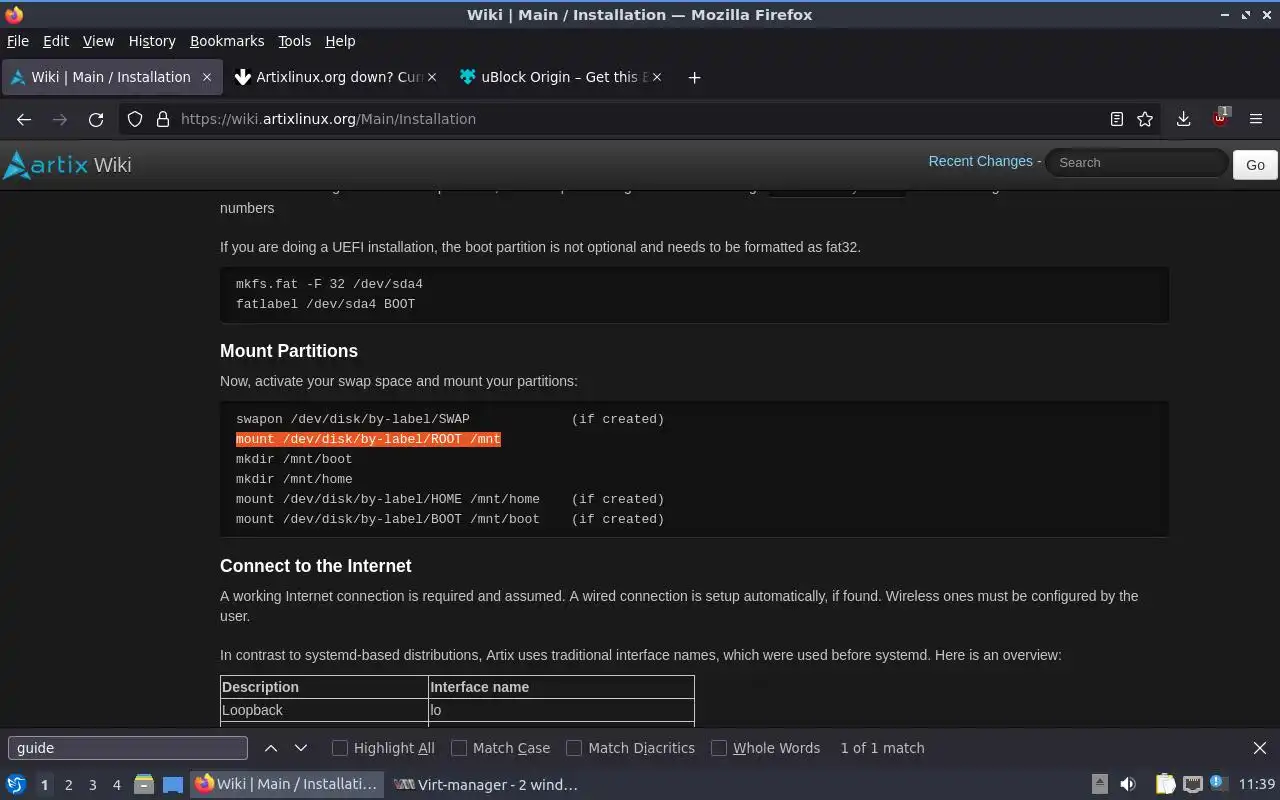Enable Match Diacritics checkbox
1280x800 pixels.
point(574,748)
